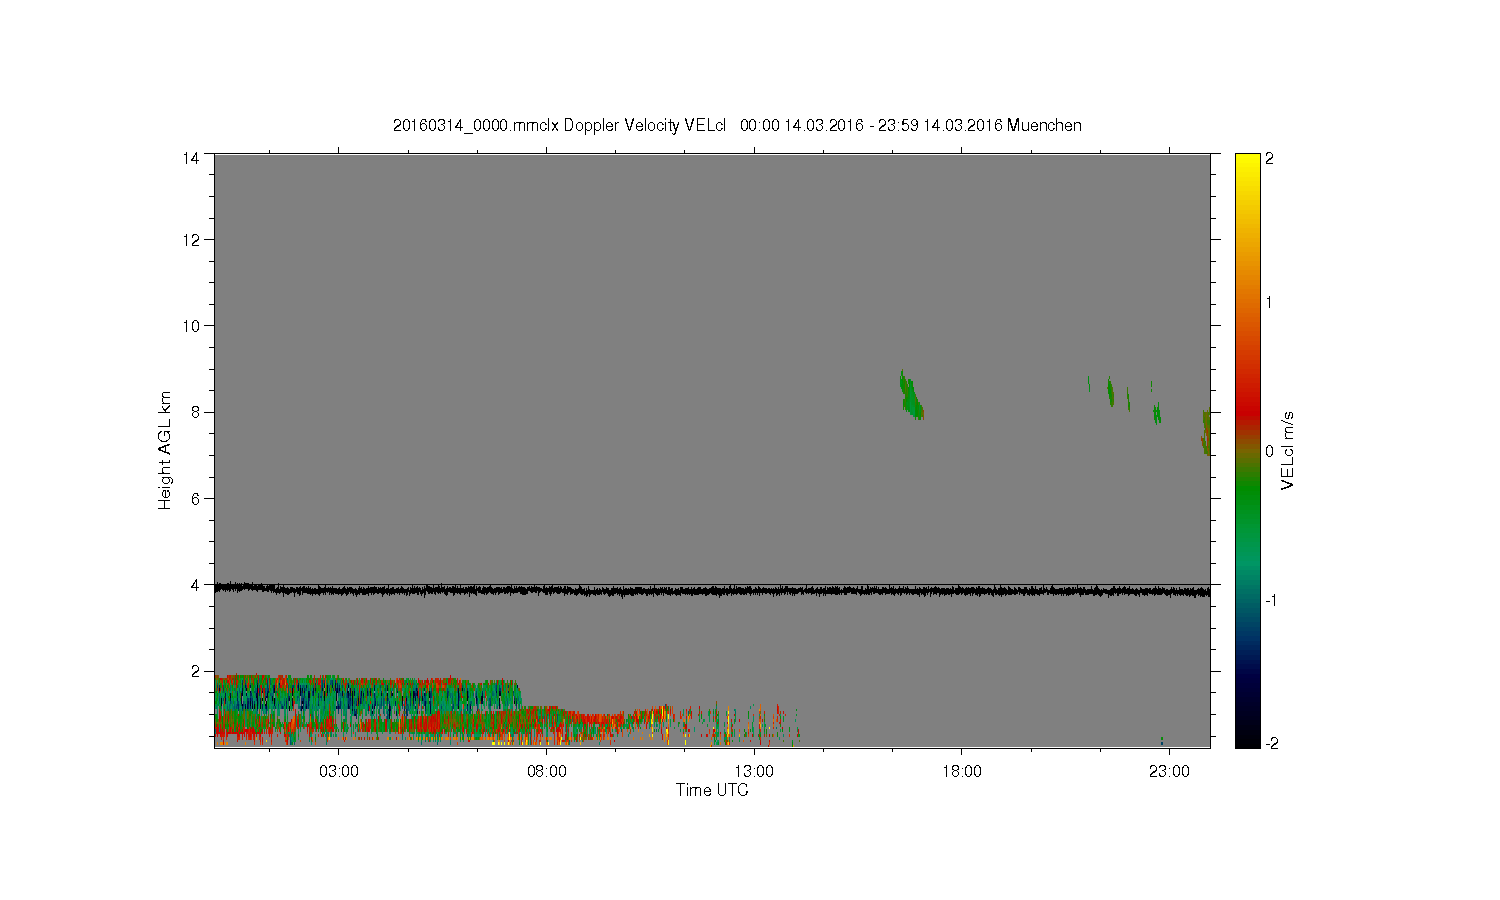Click the low-level velocity echoes below 2 km at 03:00
This screenshot has height=900, width=1500.
point(339,708)
